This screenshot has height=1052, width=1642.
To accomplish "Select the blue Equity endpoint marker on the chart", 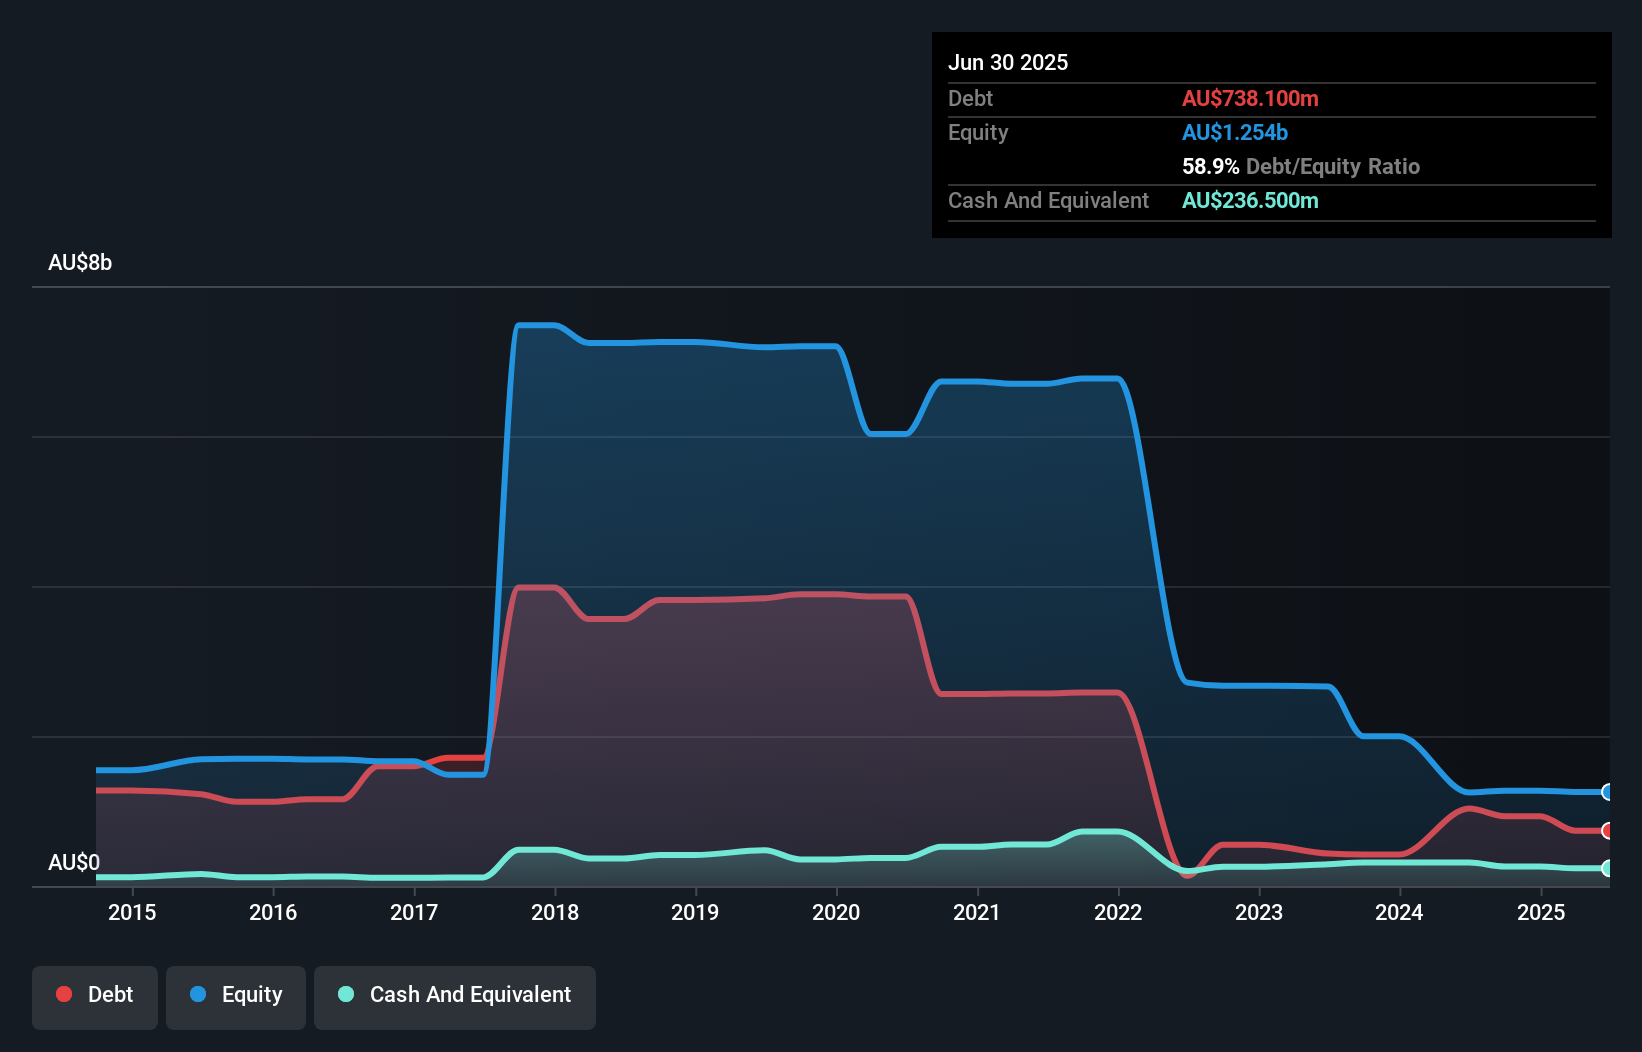I will tap(1605, 793).
